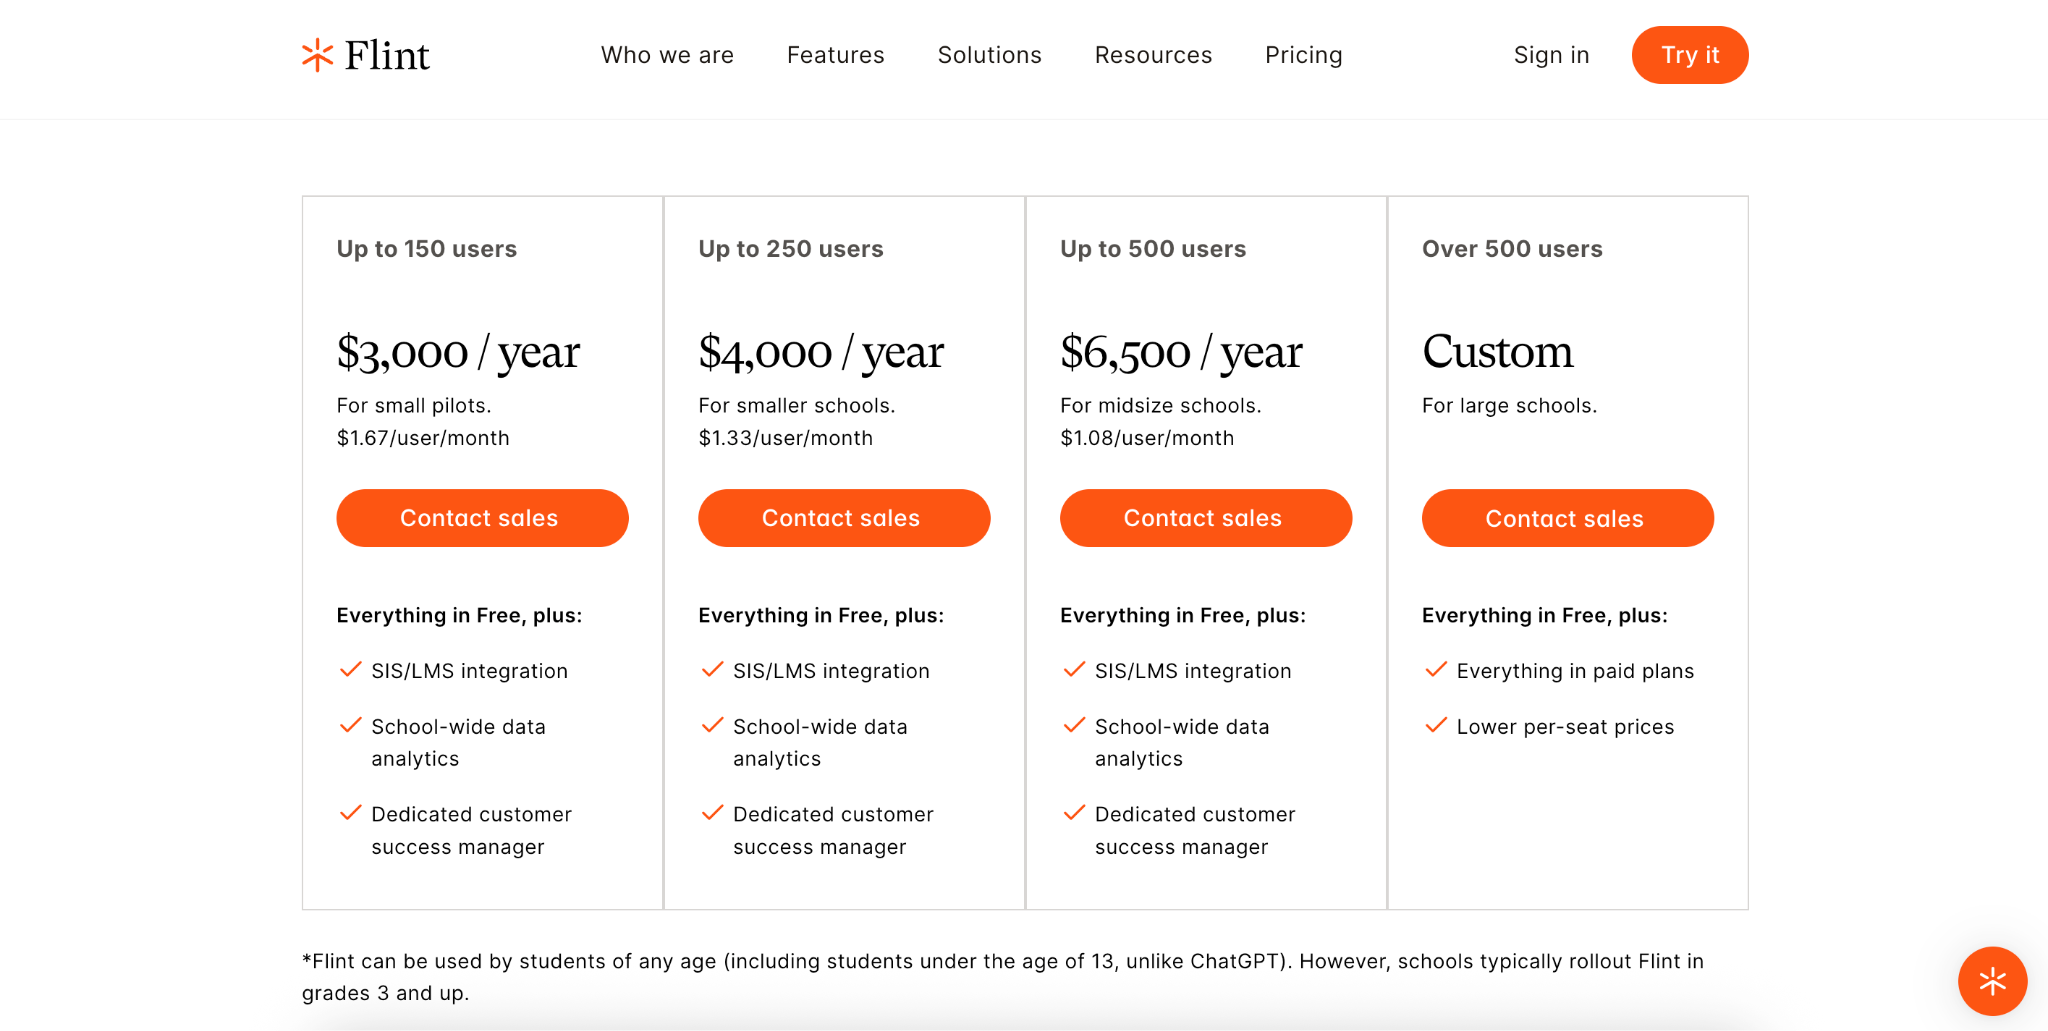Image resolution: width=2048 pixels, height=1031 pixels.
Task: Click the Flint asterisk logo icon
Action: [316, 55]
